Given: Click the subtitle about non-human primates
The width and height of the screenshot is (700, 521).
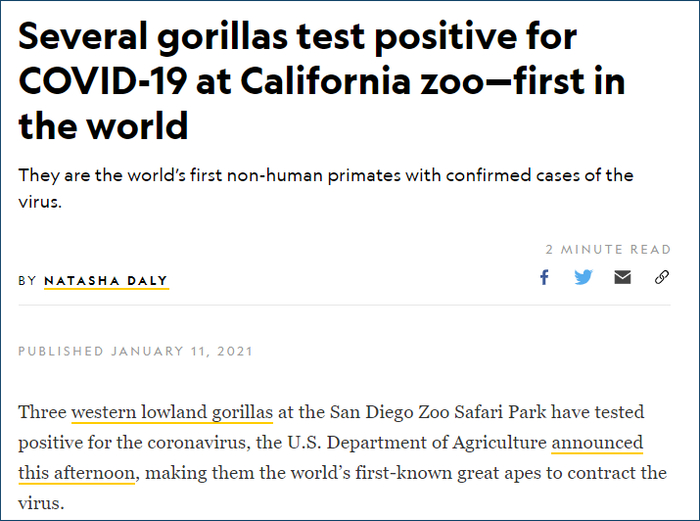Looking at the screenshot, I should tap(325, 176).
